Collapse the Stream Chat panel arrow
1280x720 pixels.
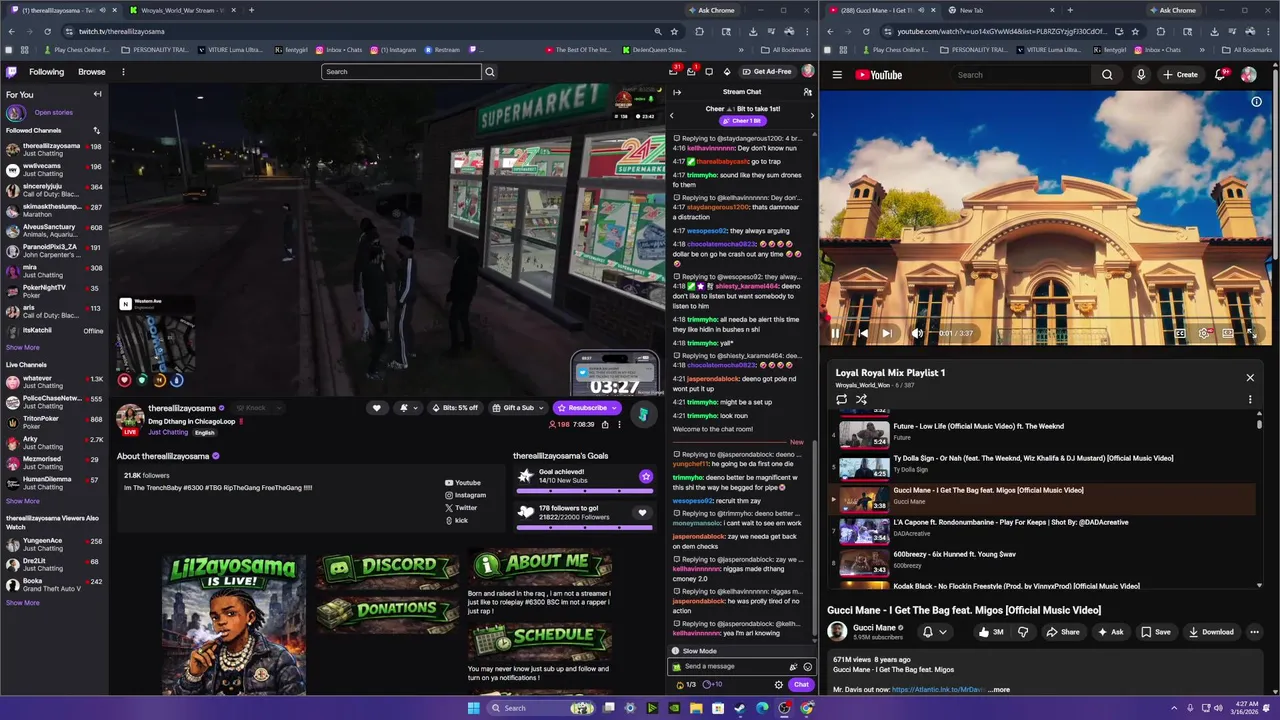coord(677,92)
